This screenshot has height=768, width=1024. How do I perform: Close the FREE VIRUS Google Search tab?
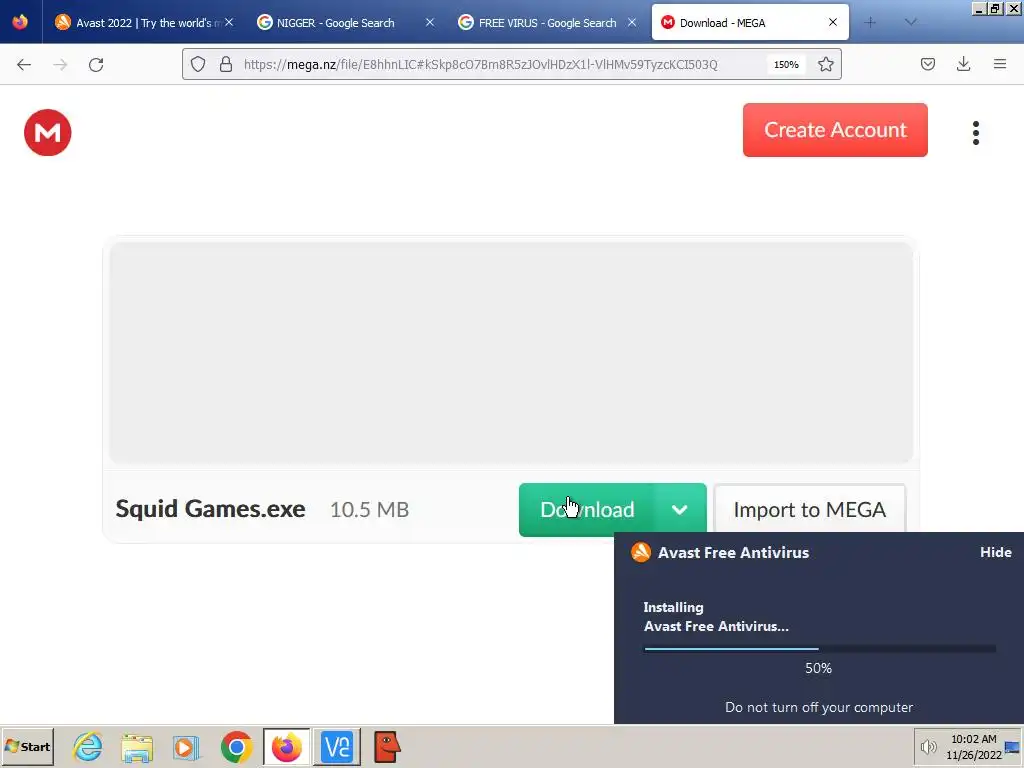point(632,22)
